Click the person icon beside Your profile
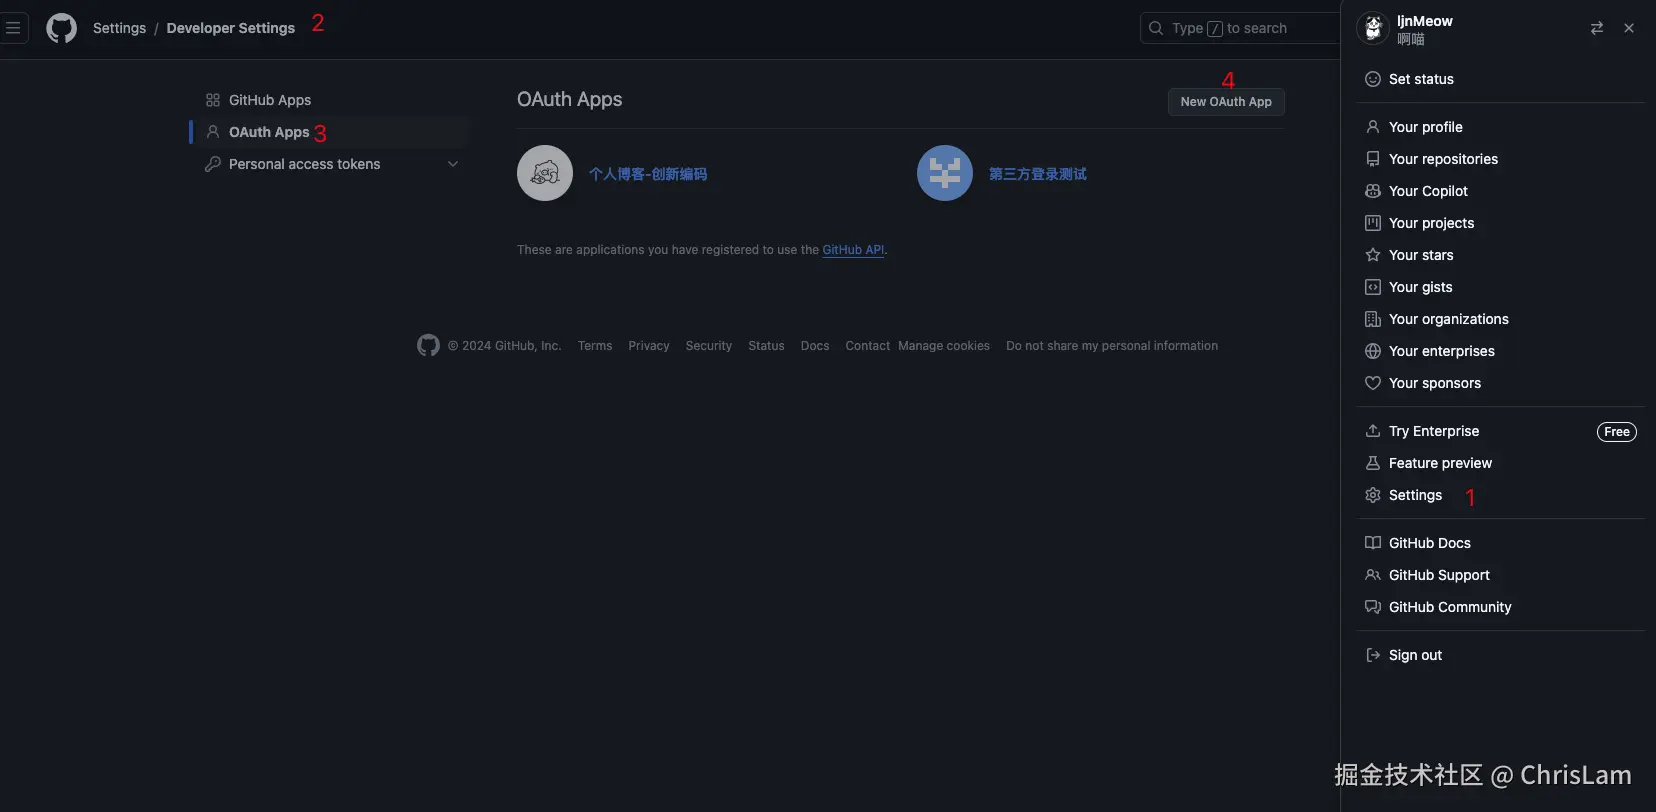The image size is (1656, 812). (x=1373, y=127)
